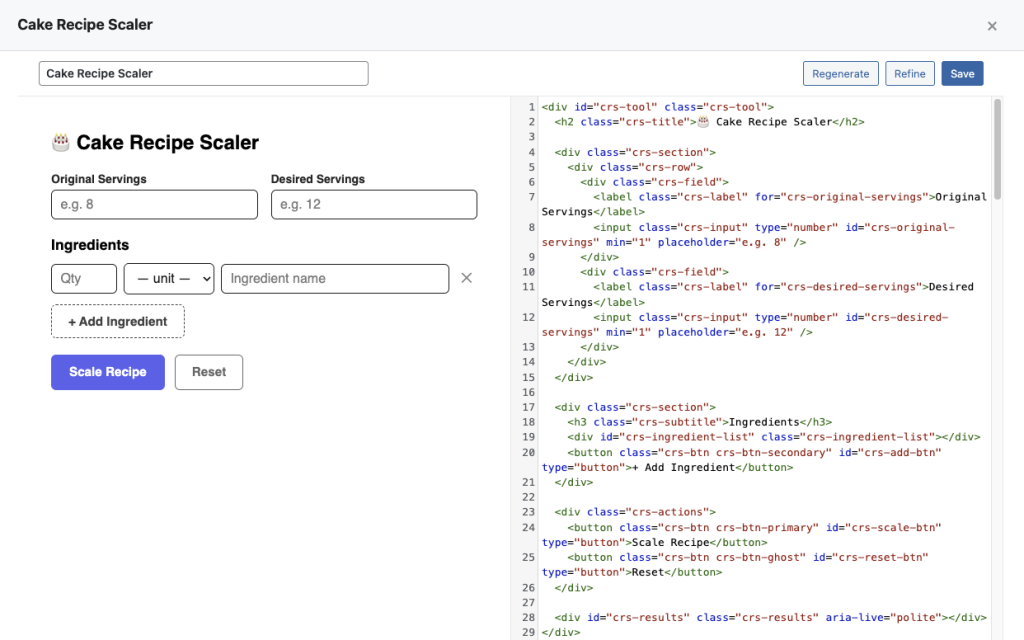The image size is (1024, 640).
Task: Focus the Desired Servings field
Action: pos(374,205)
